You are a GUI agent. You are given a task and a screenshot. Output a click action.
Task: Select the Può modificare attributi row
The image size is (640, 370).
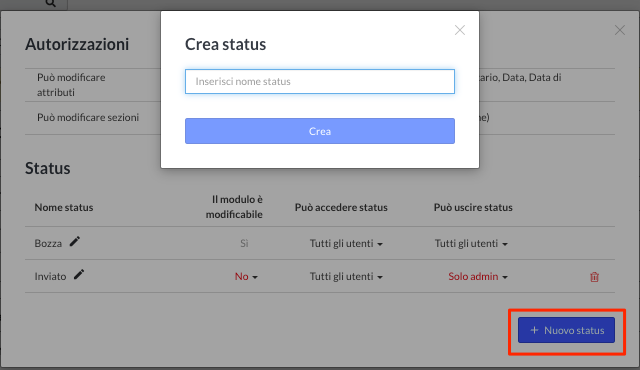pyautogui.click(x=320, y=85)
